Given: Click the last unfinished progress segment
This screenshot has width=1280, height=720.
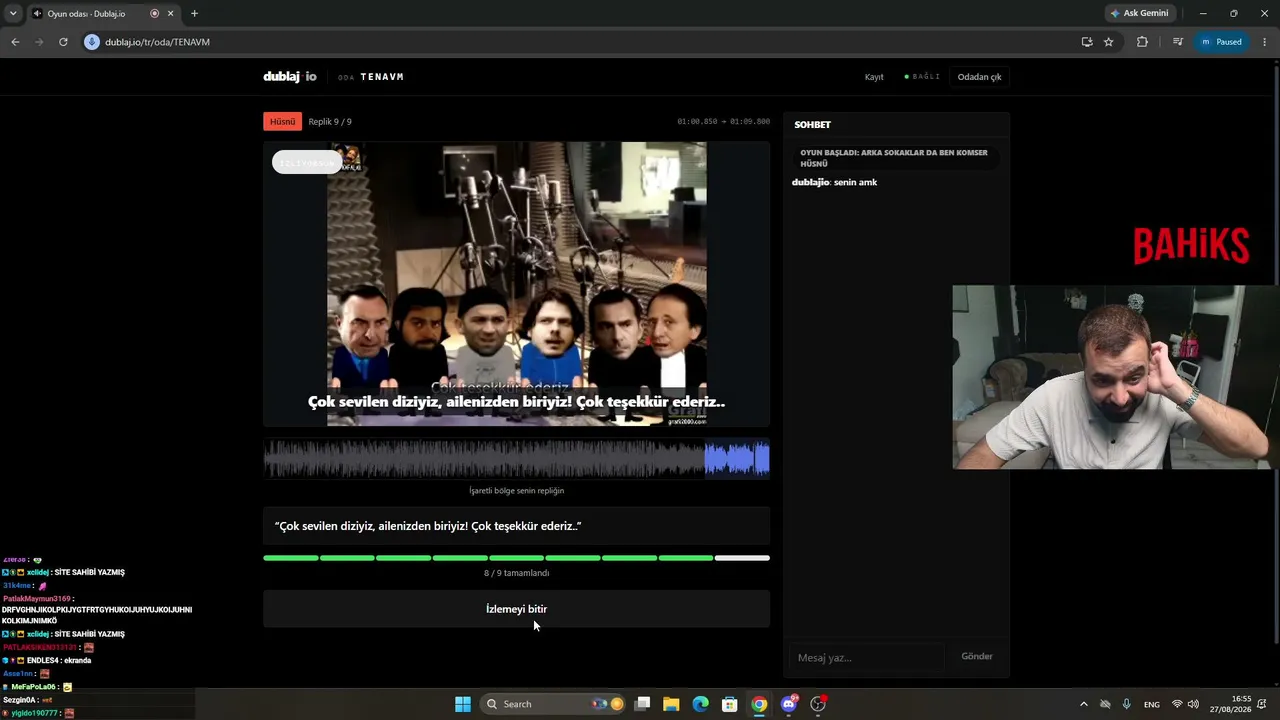Looking at the screenshot, I should (742, 558).
